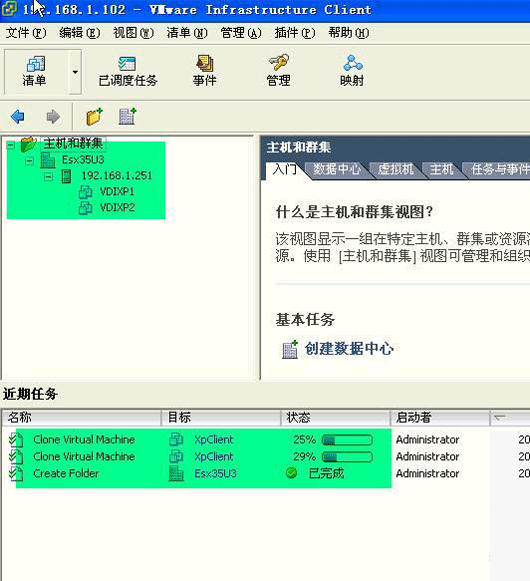Expand the dropdown arrow next to 清单

[x=75, y=72]
